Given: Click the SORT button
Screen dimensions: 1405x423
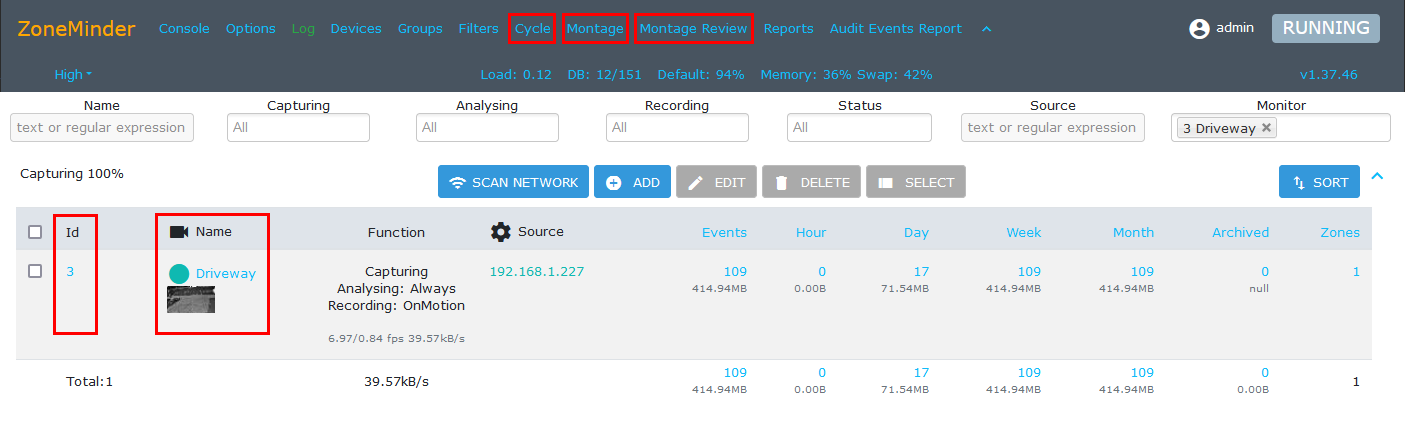Looking at the screenshot, I should pos(1319,182).
